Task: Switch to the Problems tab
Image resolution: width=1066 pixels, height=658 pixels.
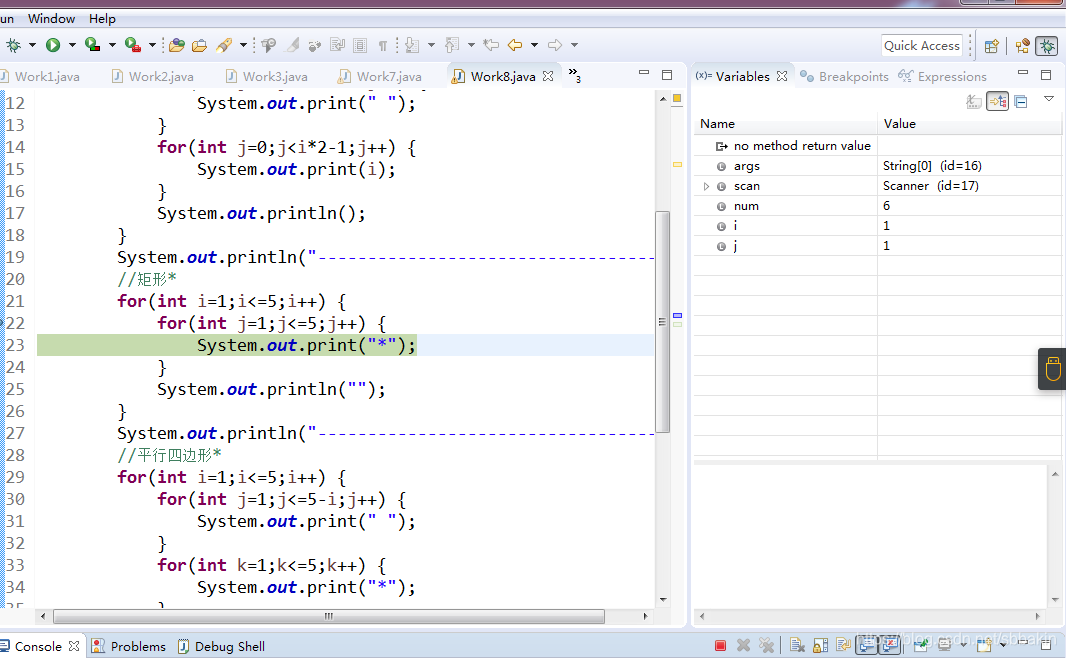Action: click(129, 646)
